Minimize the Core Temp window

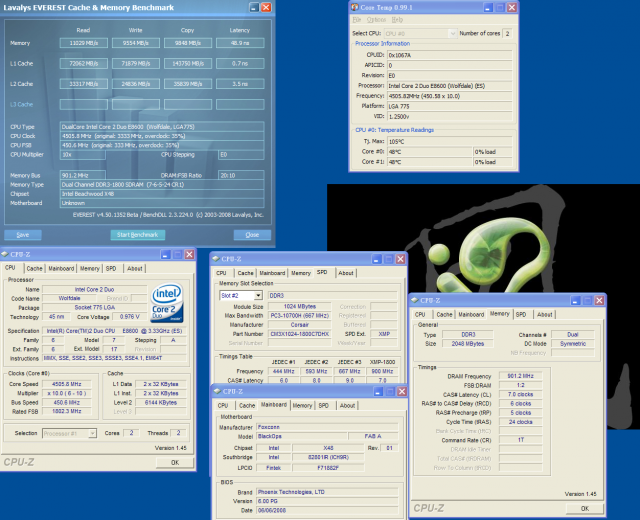(x=488, y=7)
